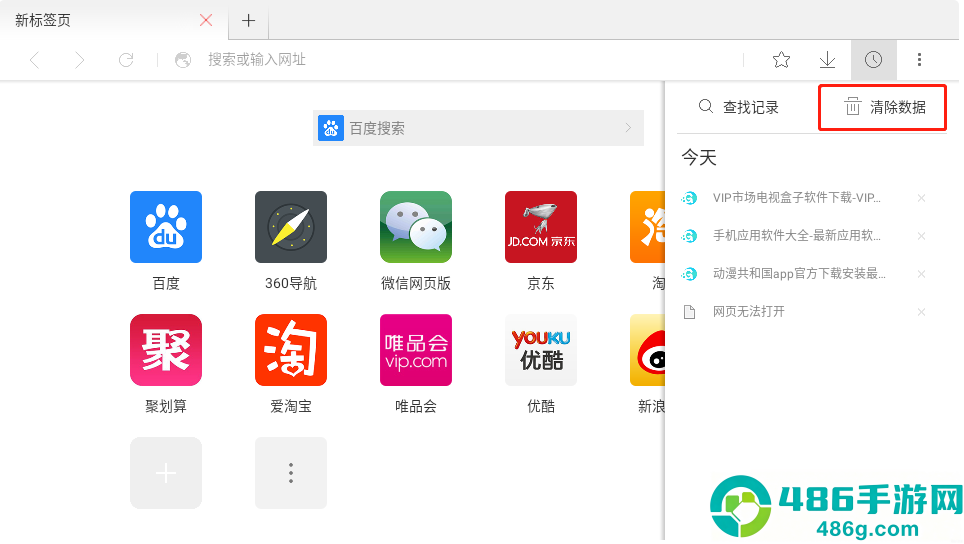Add a shortcut with the plus tile
The height and width of the screenshot is (544, 964).
click(x=166, y=473)
